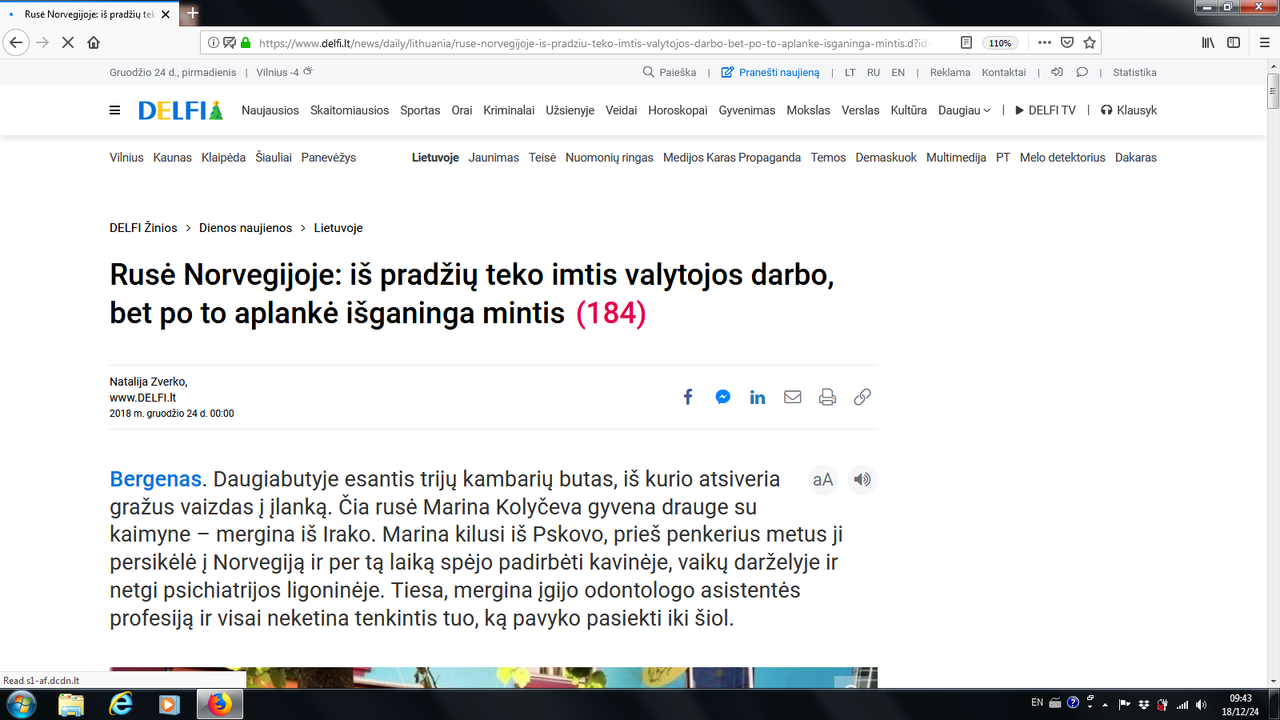This screenshot has width=1280, height=720.
Task: Open a new browser tab
Action: pyautogui.click(x=193, y=13)
